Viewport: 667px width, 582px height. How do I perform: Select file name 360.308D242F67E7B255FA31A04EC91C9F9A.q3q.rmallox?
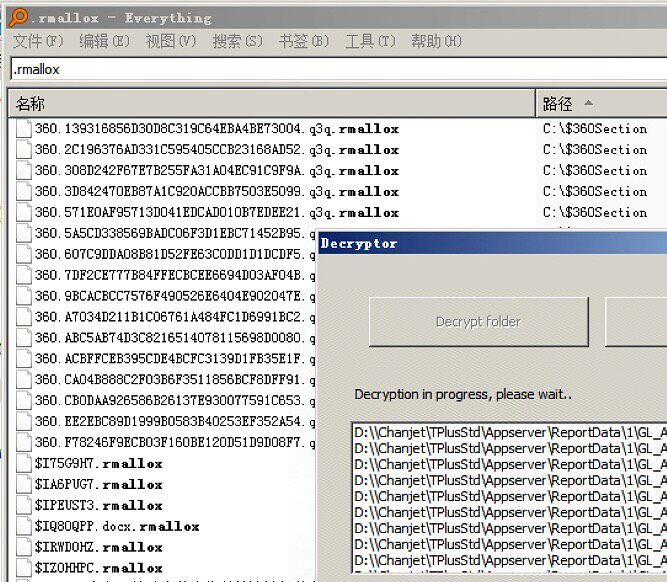pyautogui.click(x=217, y=170)
